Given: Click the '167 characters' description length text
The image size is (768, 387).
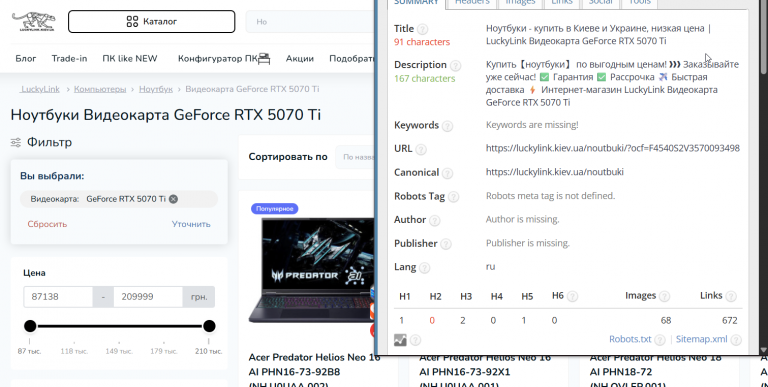Looking at the screenshot, I should click(x=425, y=78).
